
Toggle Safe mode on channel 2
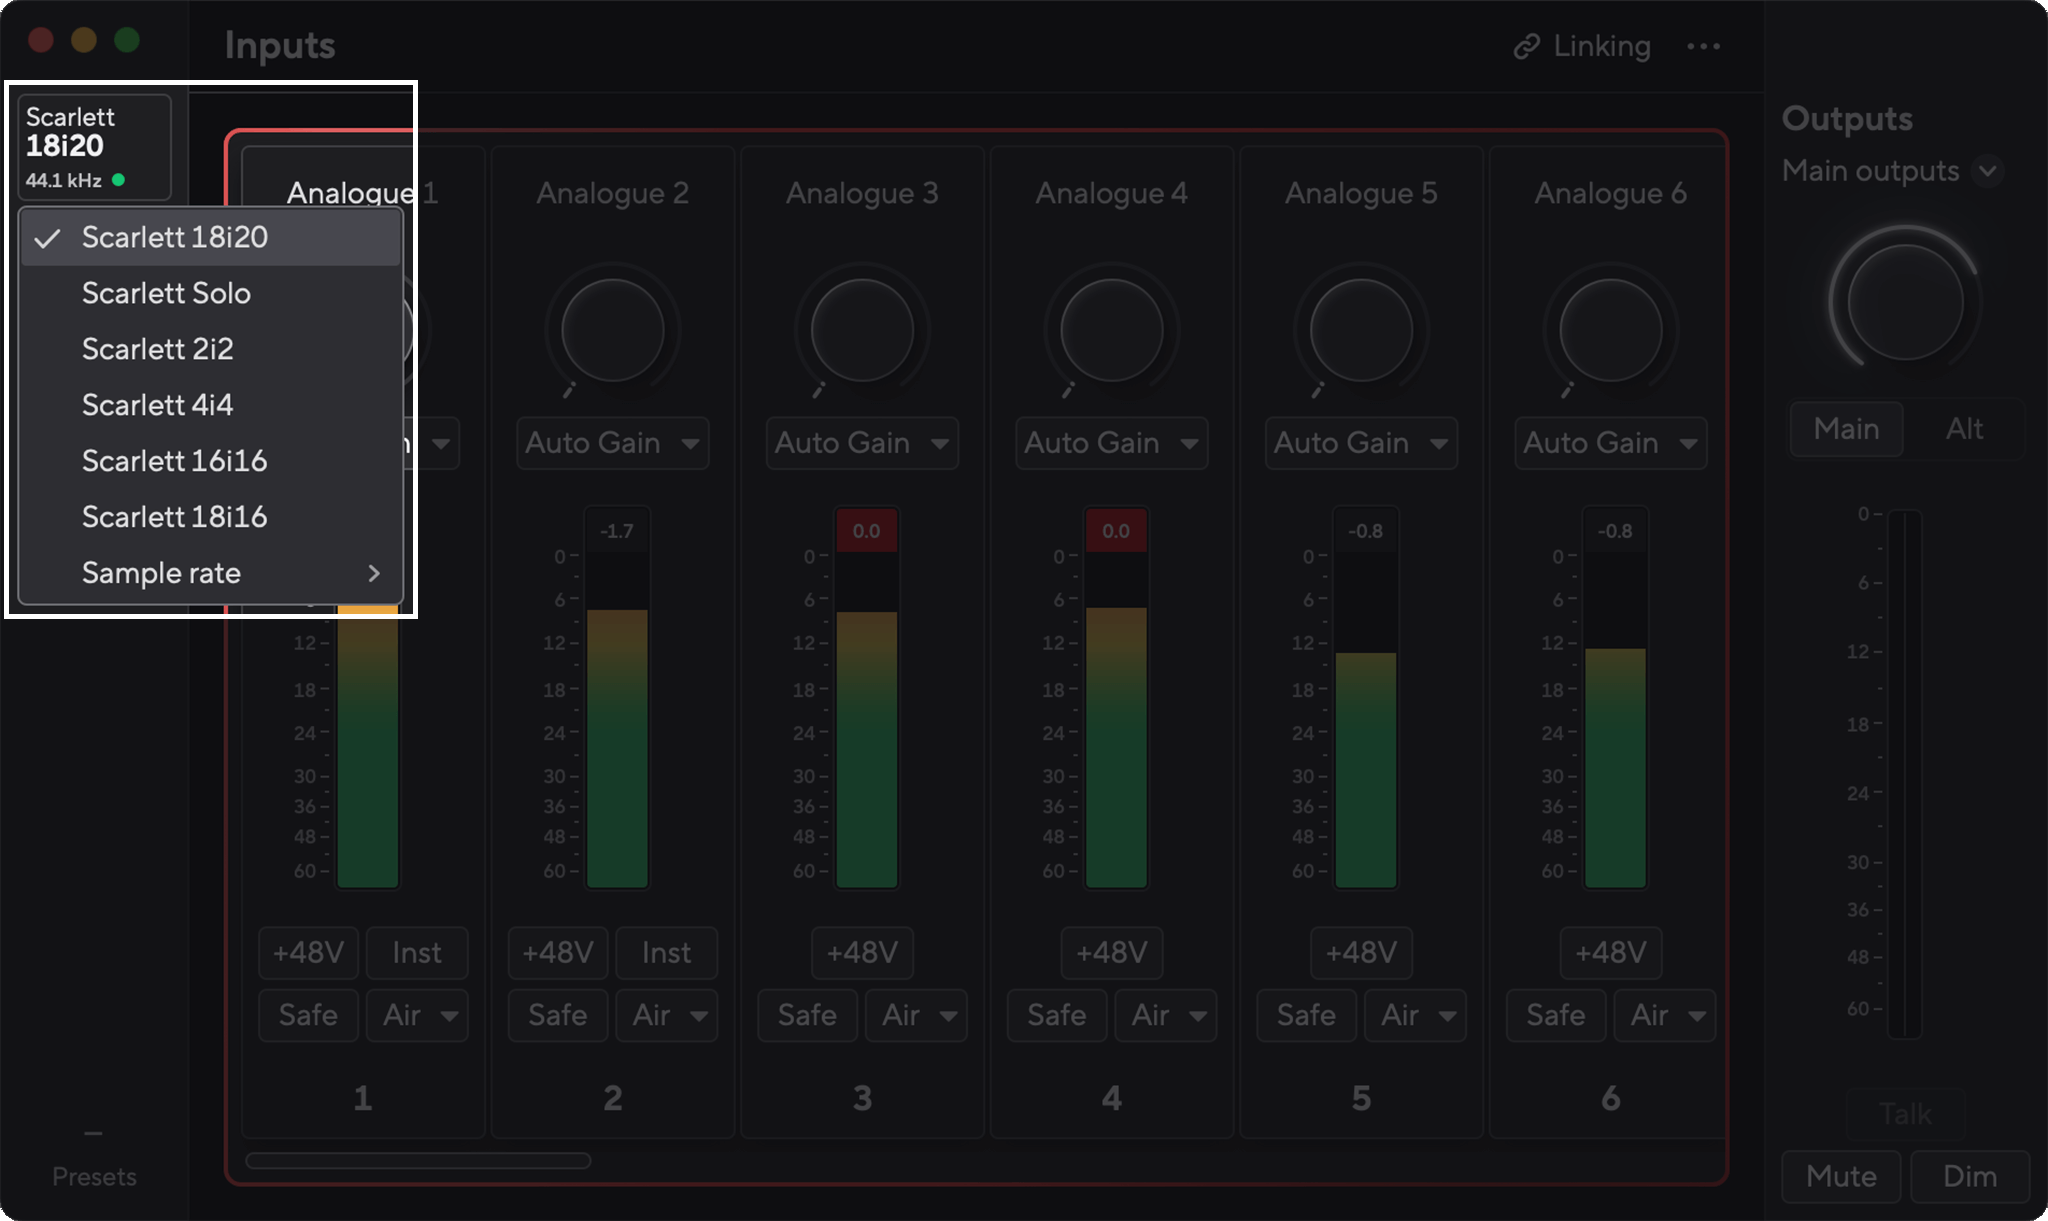coord(558,1015)
